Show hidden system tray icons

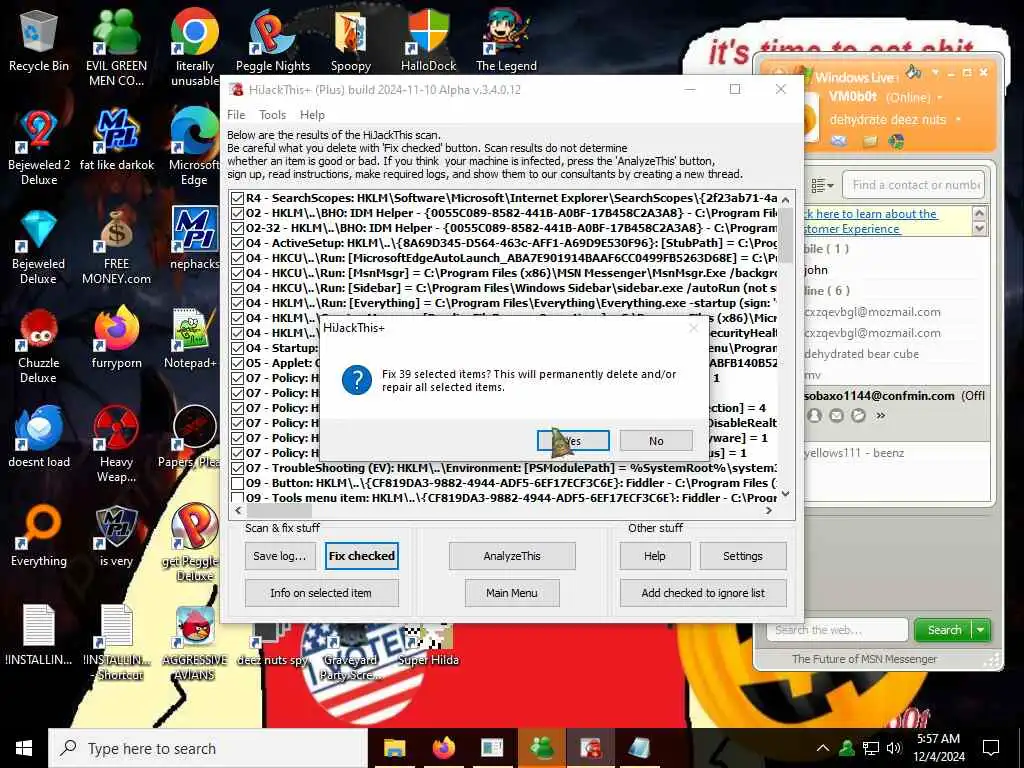823,748
